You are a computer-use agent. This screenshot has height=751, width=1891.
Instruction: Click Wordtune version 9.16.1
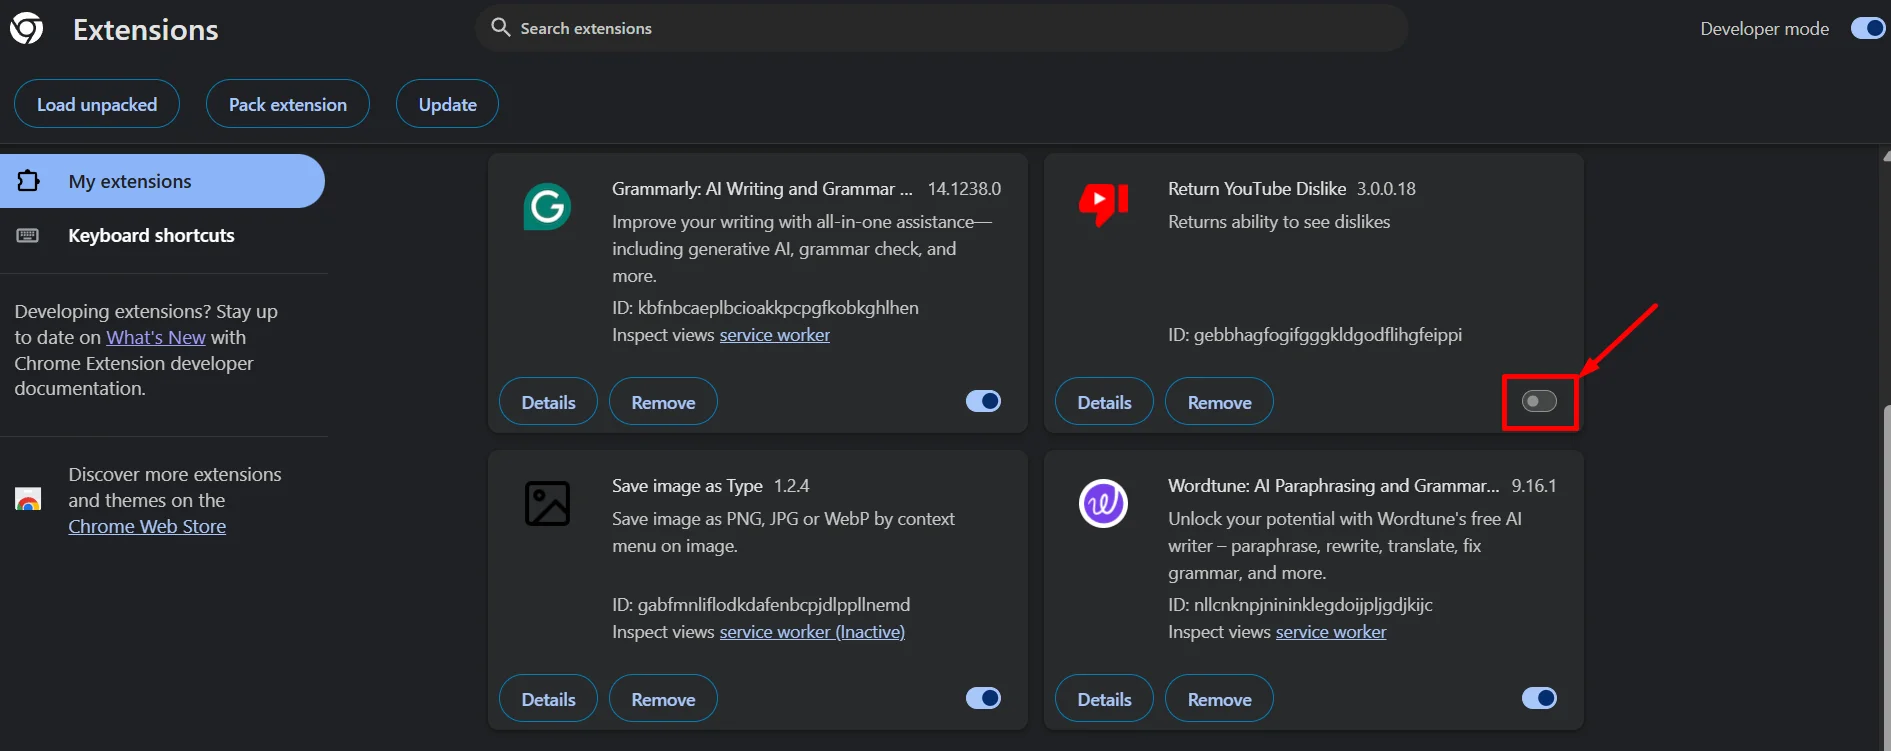point(1534,486)
